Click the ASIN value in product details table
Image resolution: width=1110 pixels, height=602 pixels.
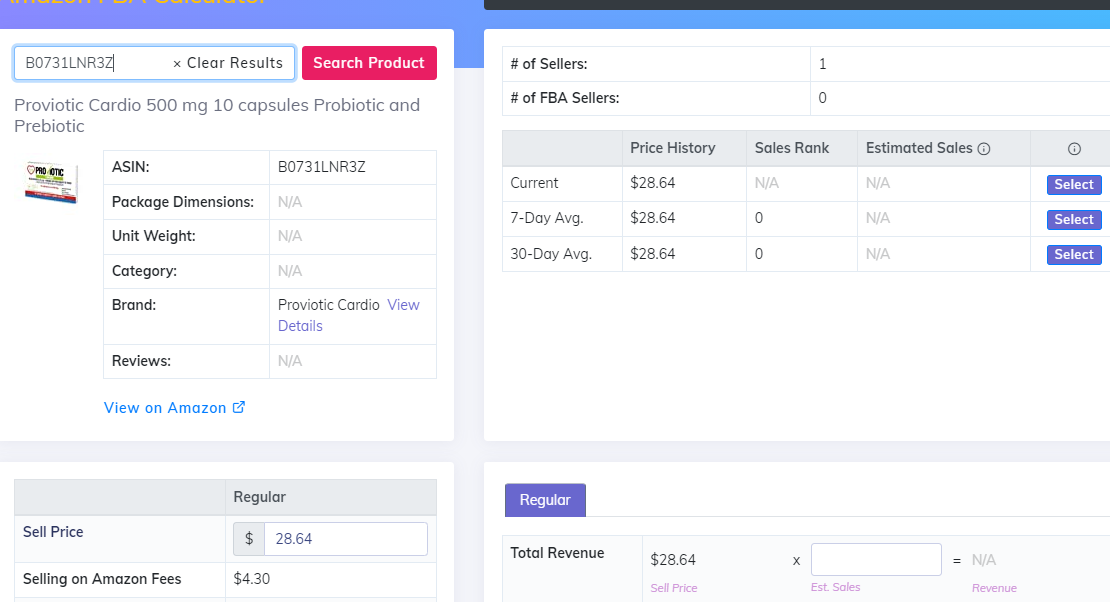[321, 167]
